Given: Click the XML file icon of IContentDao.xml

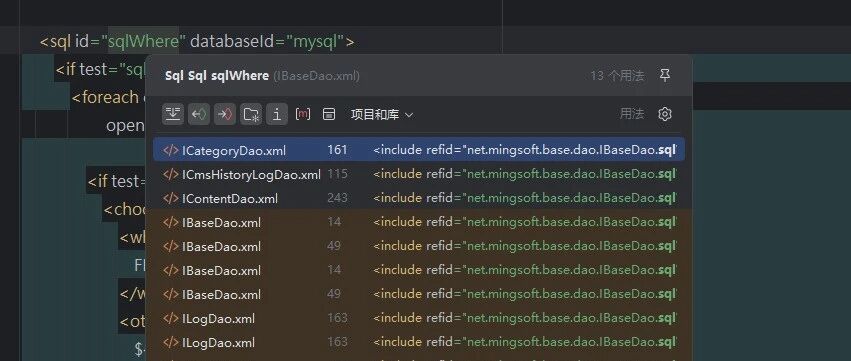Looking at the screenshot, I should (x=171, y=198).
